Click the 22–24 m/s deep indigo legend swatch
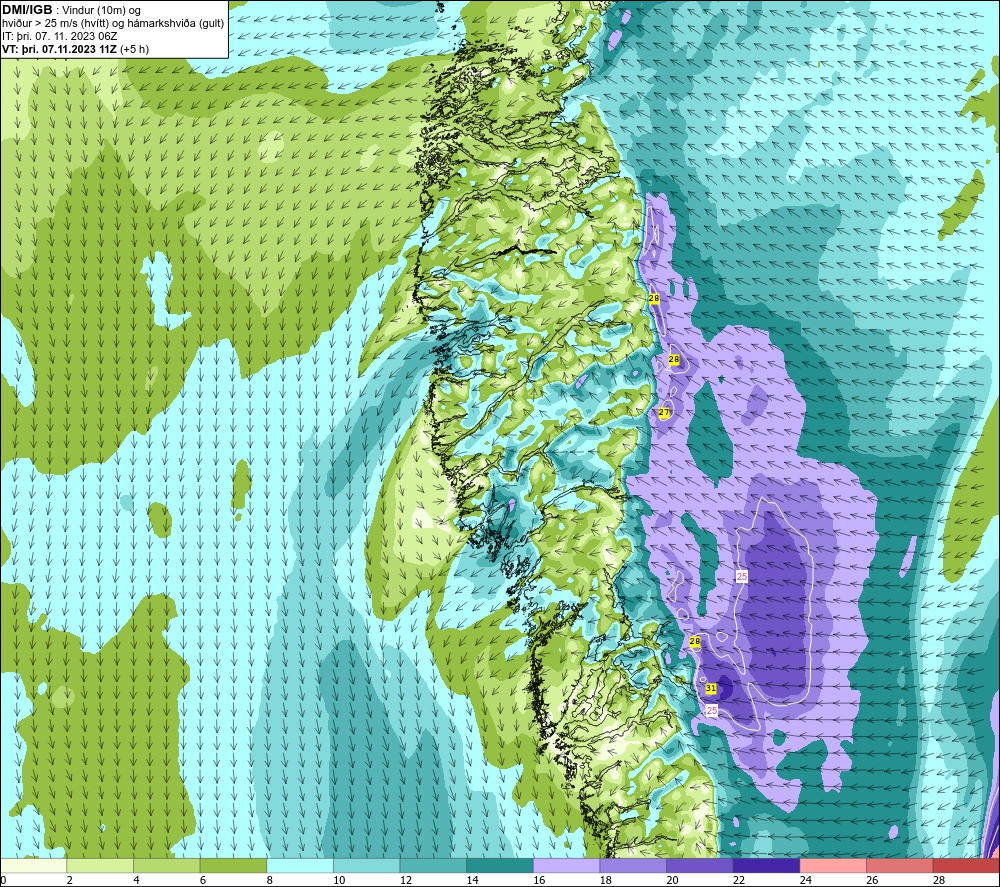Screen dimensions: 1000x887 pos(767,865)
